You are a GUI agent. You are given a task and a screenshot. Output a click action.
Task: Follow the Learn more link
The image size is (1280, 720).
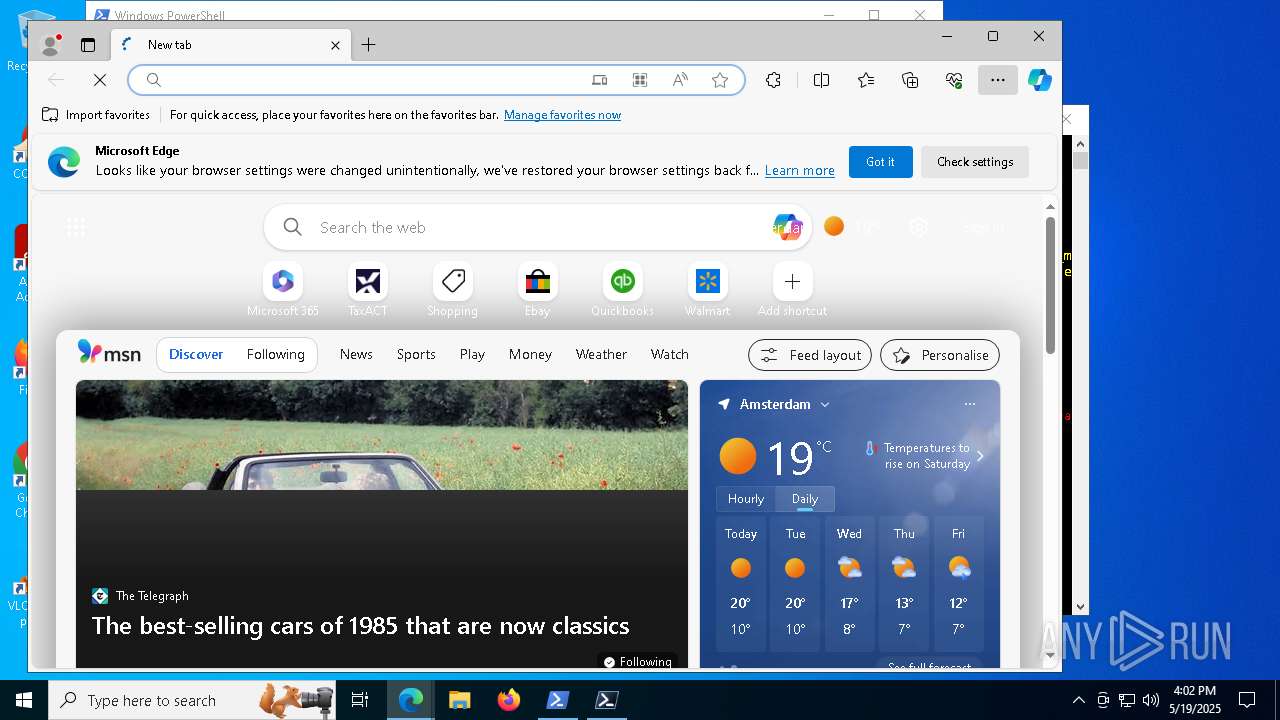click(x=799, y=171)
